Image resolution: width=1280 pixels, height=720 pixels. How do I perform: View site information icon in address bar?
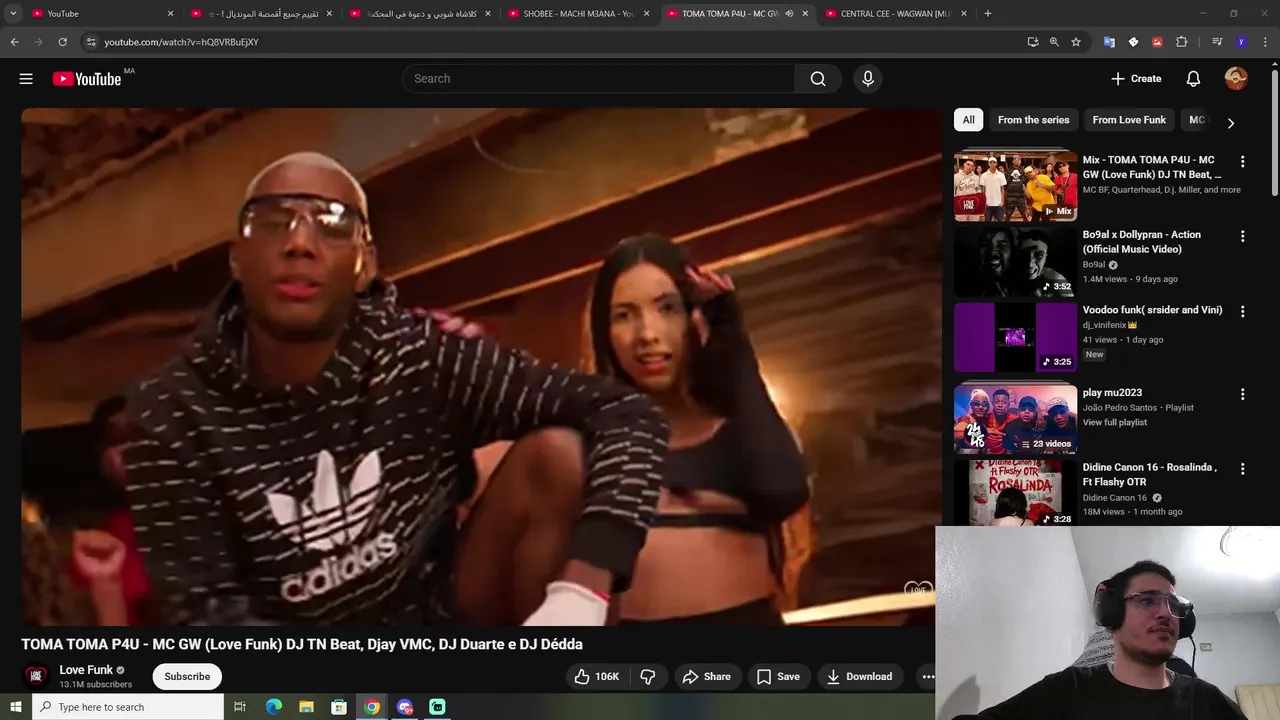click(x=91, y=42)
